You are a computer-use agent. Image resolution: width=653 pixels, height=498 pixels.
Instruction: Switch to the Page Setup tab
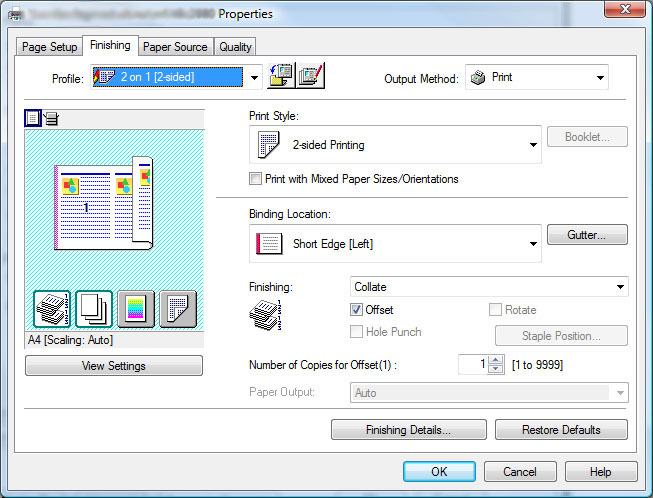point(50,47)
